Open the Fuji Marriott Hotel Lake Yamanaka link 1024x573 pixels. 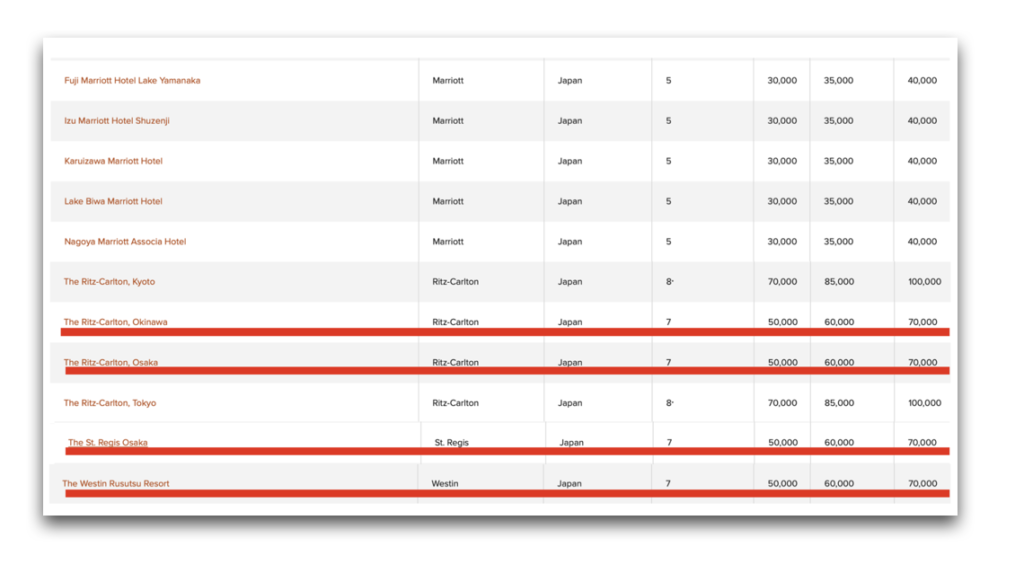pos(132,80)
